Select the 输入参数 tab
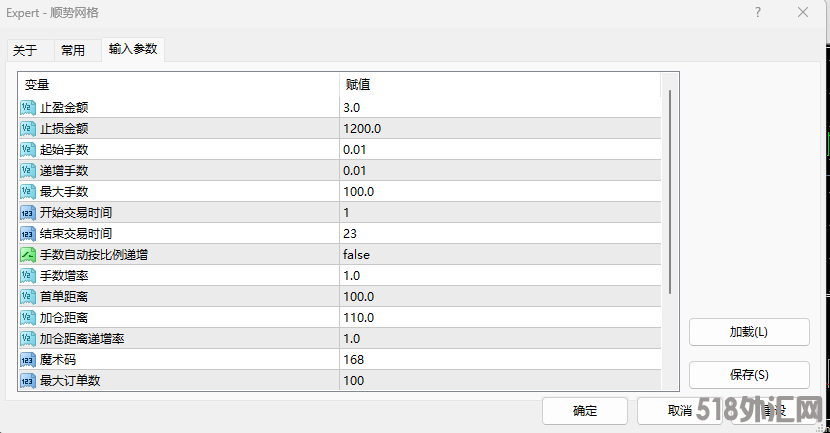The image size is (830, 433). (133, 49)
